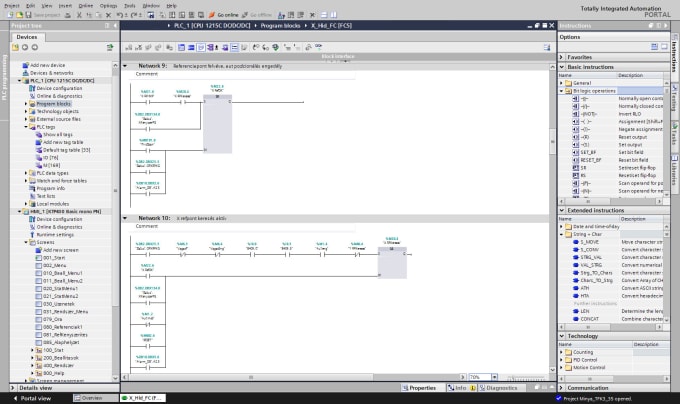Expand the General instructions folder
This screenshot has width=680, height=404.
[x=561, y=83]
